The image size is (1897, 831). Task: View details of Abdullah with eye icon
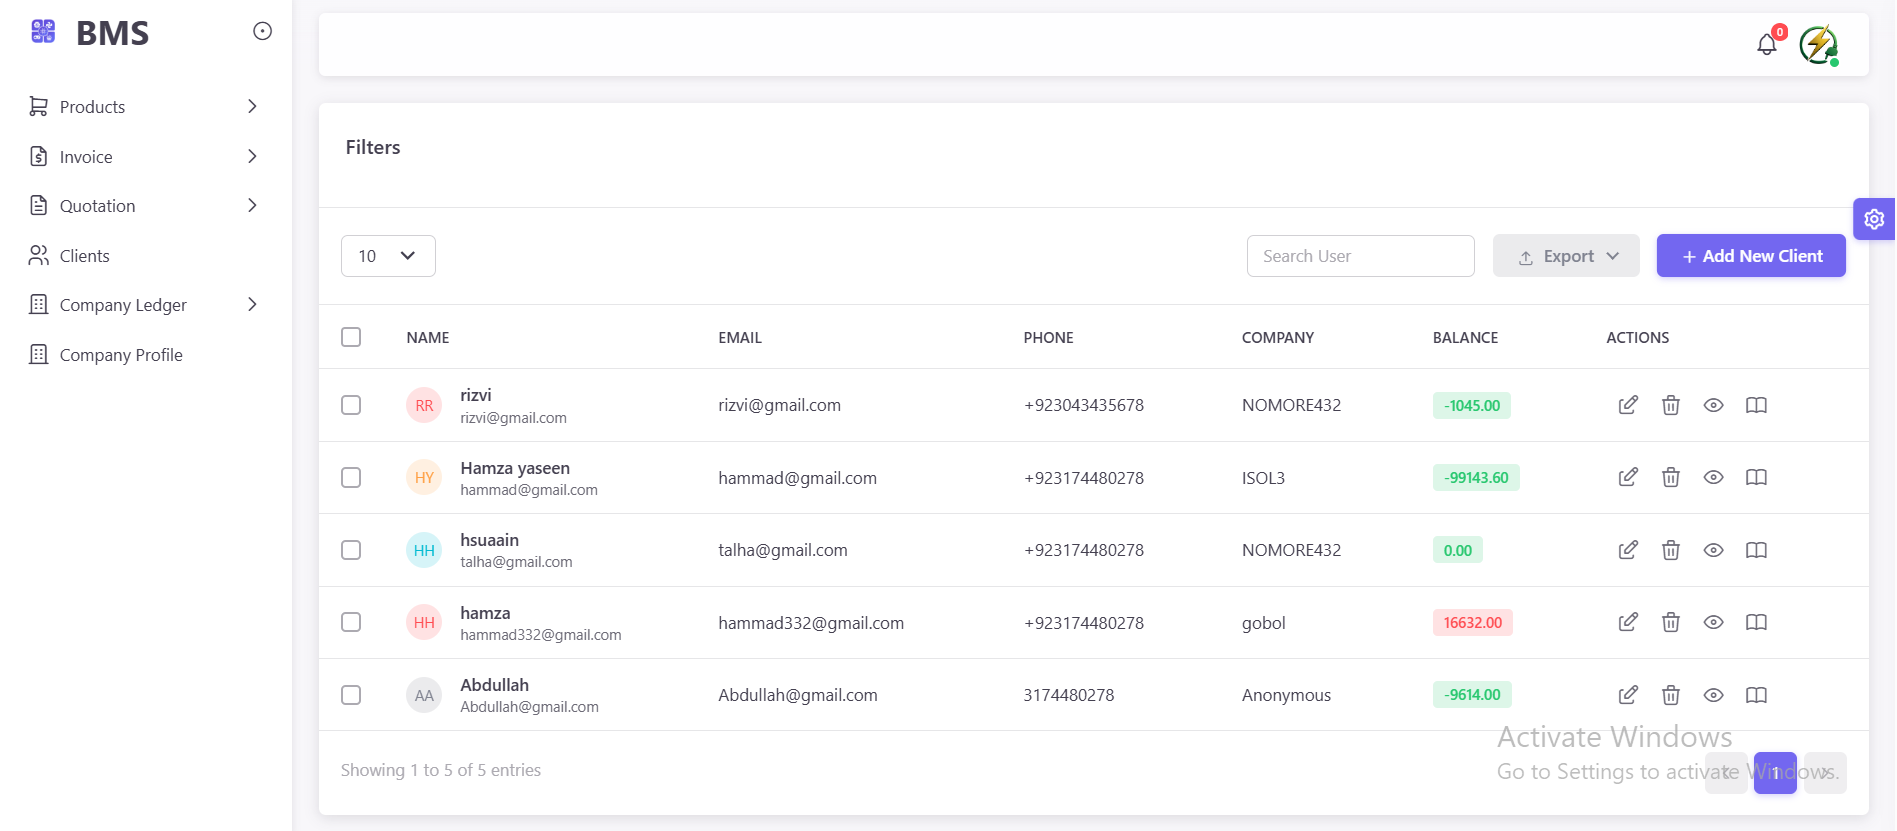[x=1713, y=695]
